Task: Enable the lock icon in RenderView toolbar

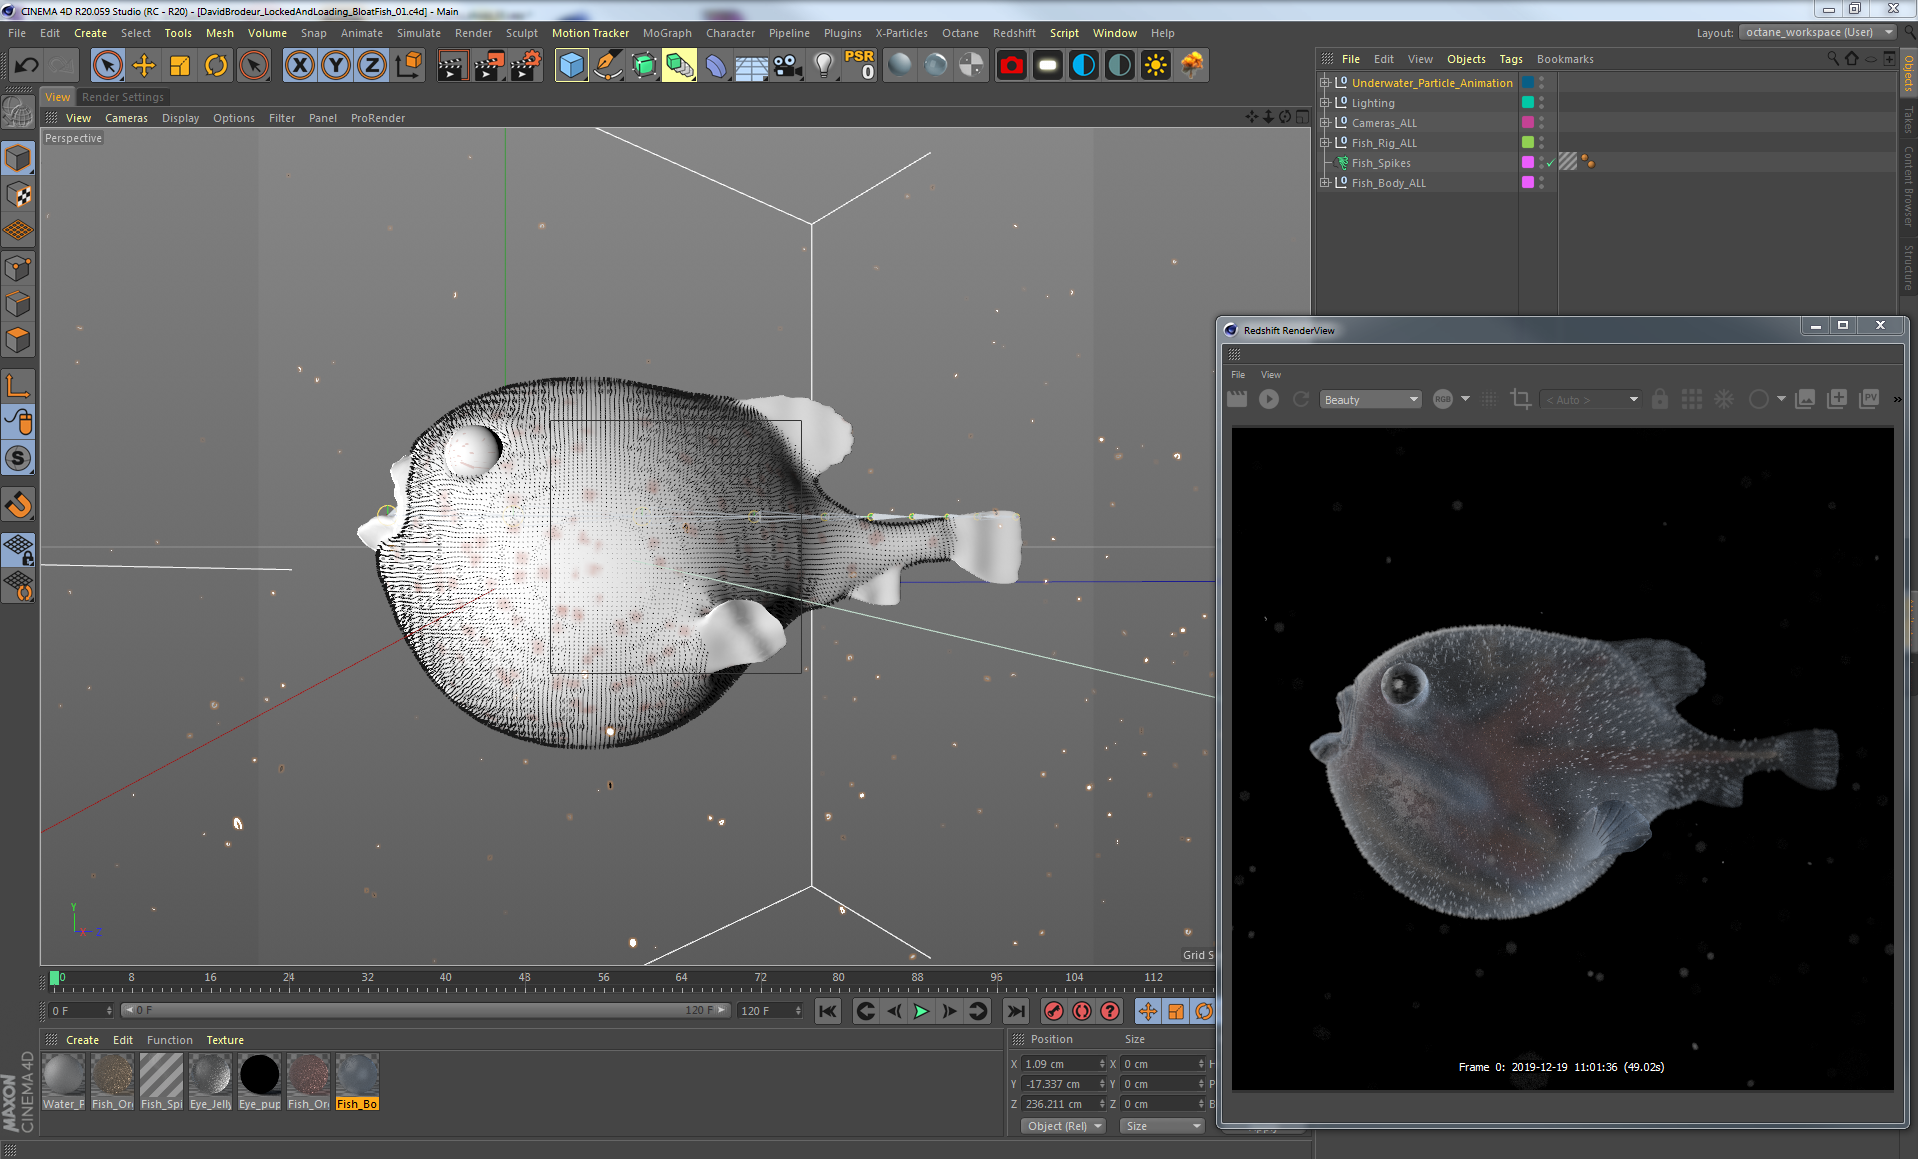Action: (1660, 399)
